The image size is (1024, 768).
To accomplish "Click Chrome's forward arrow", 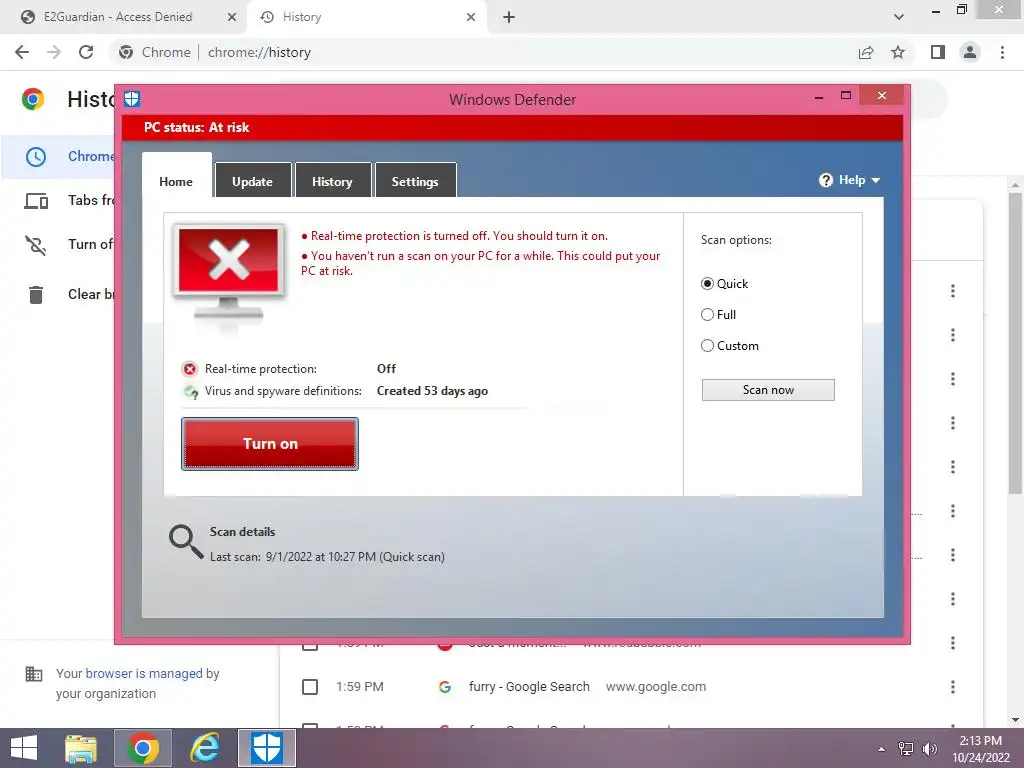I will pyautogui.click(x=54, y=52).
